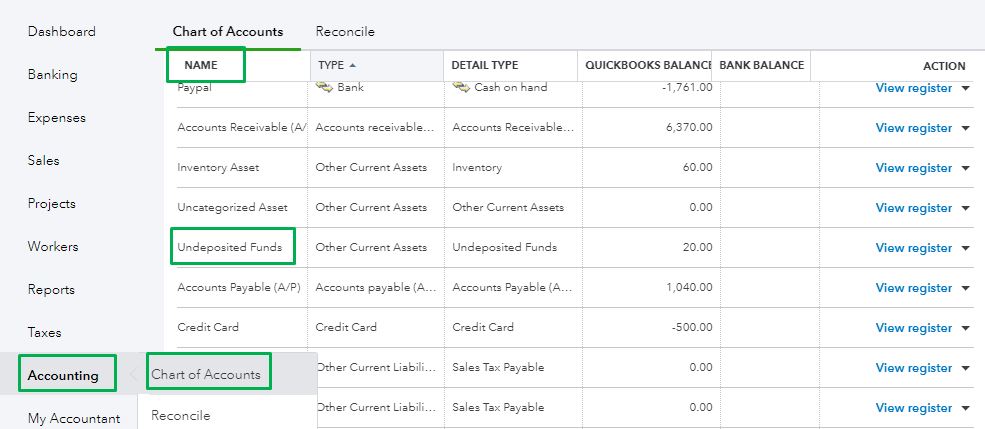Sort by the TYPE column header
985x429 pixels.
(x=331, y=65)
